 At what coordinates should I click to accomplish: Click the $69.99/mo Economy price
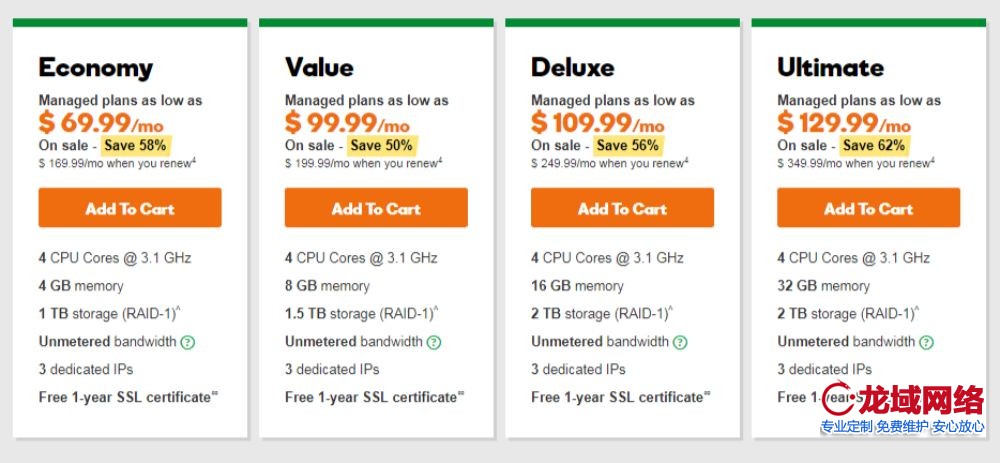(101, 123)
